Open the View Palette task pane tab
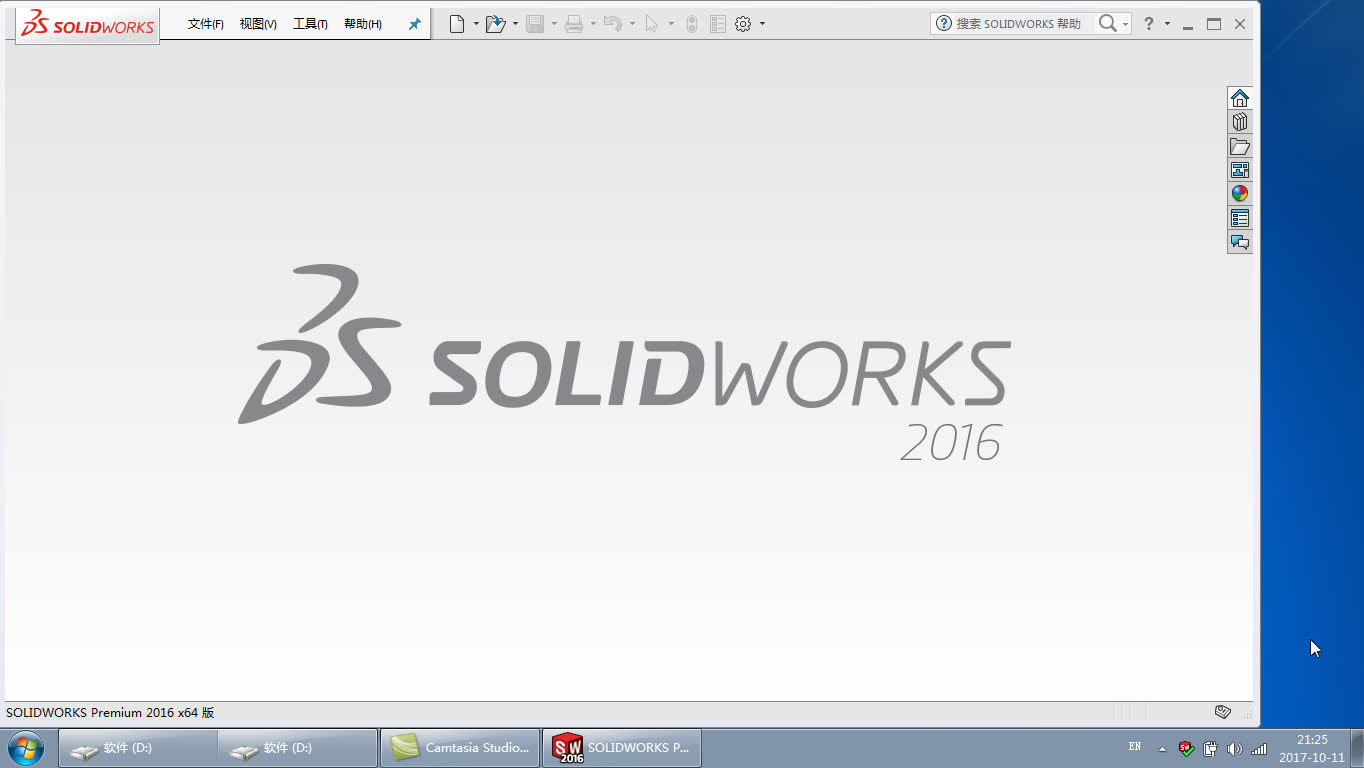Image resolution: width=1364 pixels, height=768 pixels. pyautogui.click(x=1240, y=170)
